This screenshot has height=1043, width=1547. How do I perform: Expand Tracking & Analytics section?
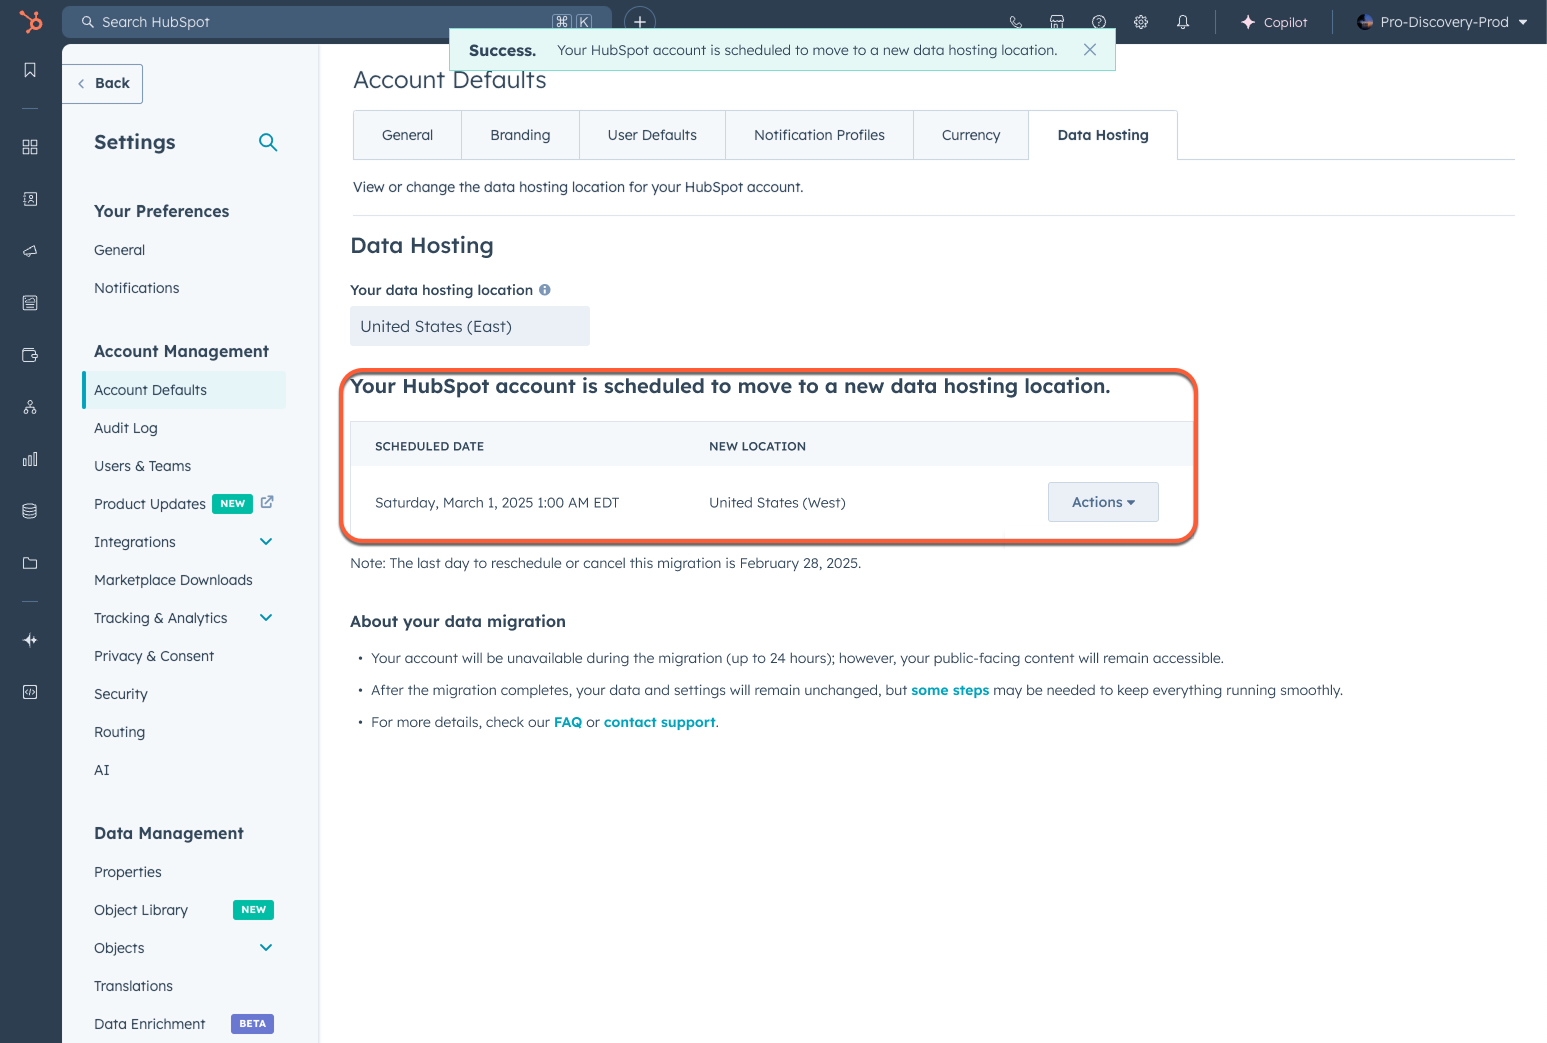(x=266, y=618)
